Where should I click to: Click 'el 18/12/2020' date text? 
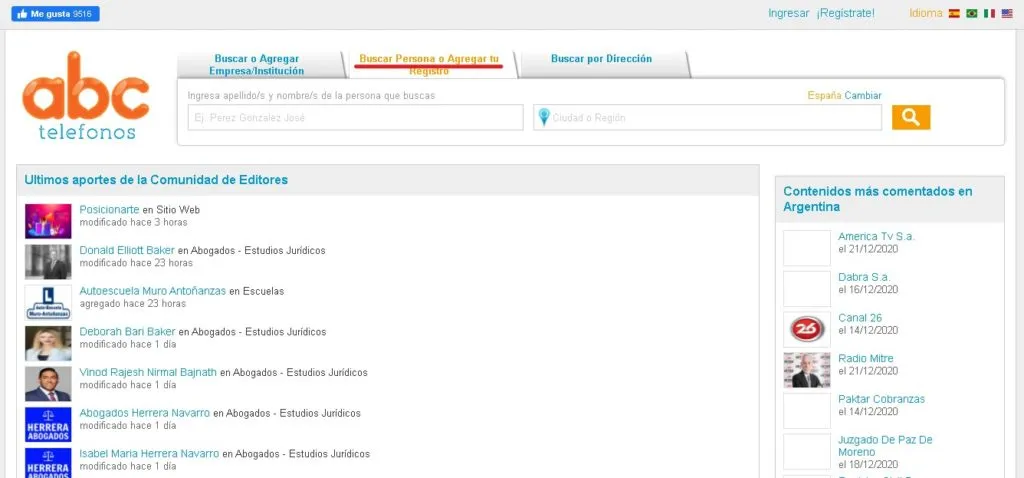(868, 465)
